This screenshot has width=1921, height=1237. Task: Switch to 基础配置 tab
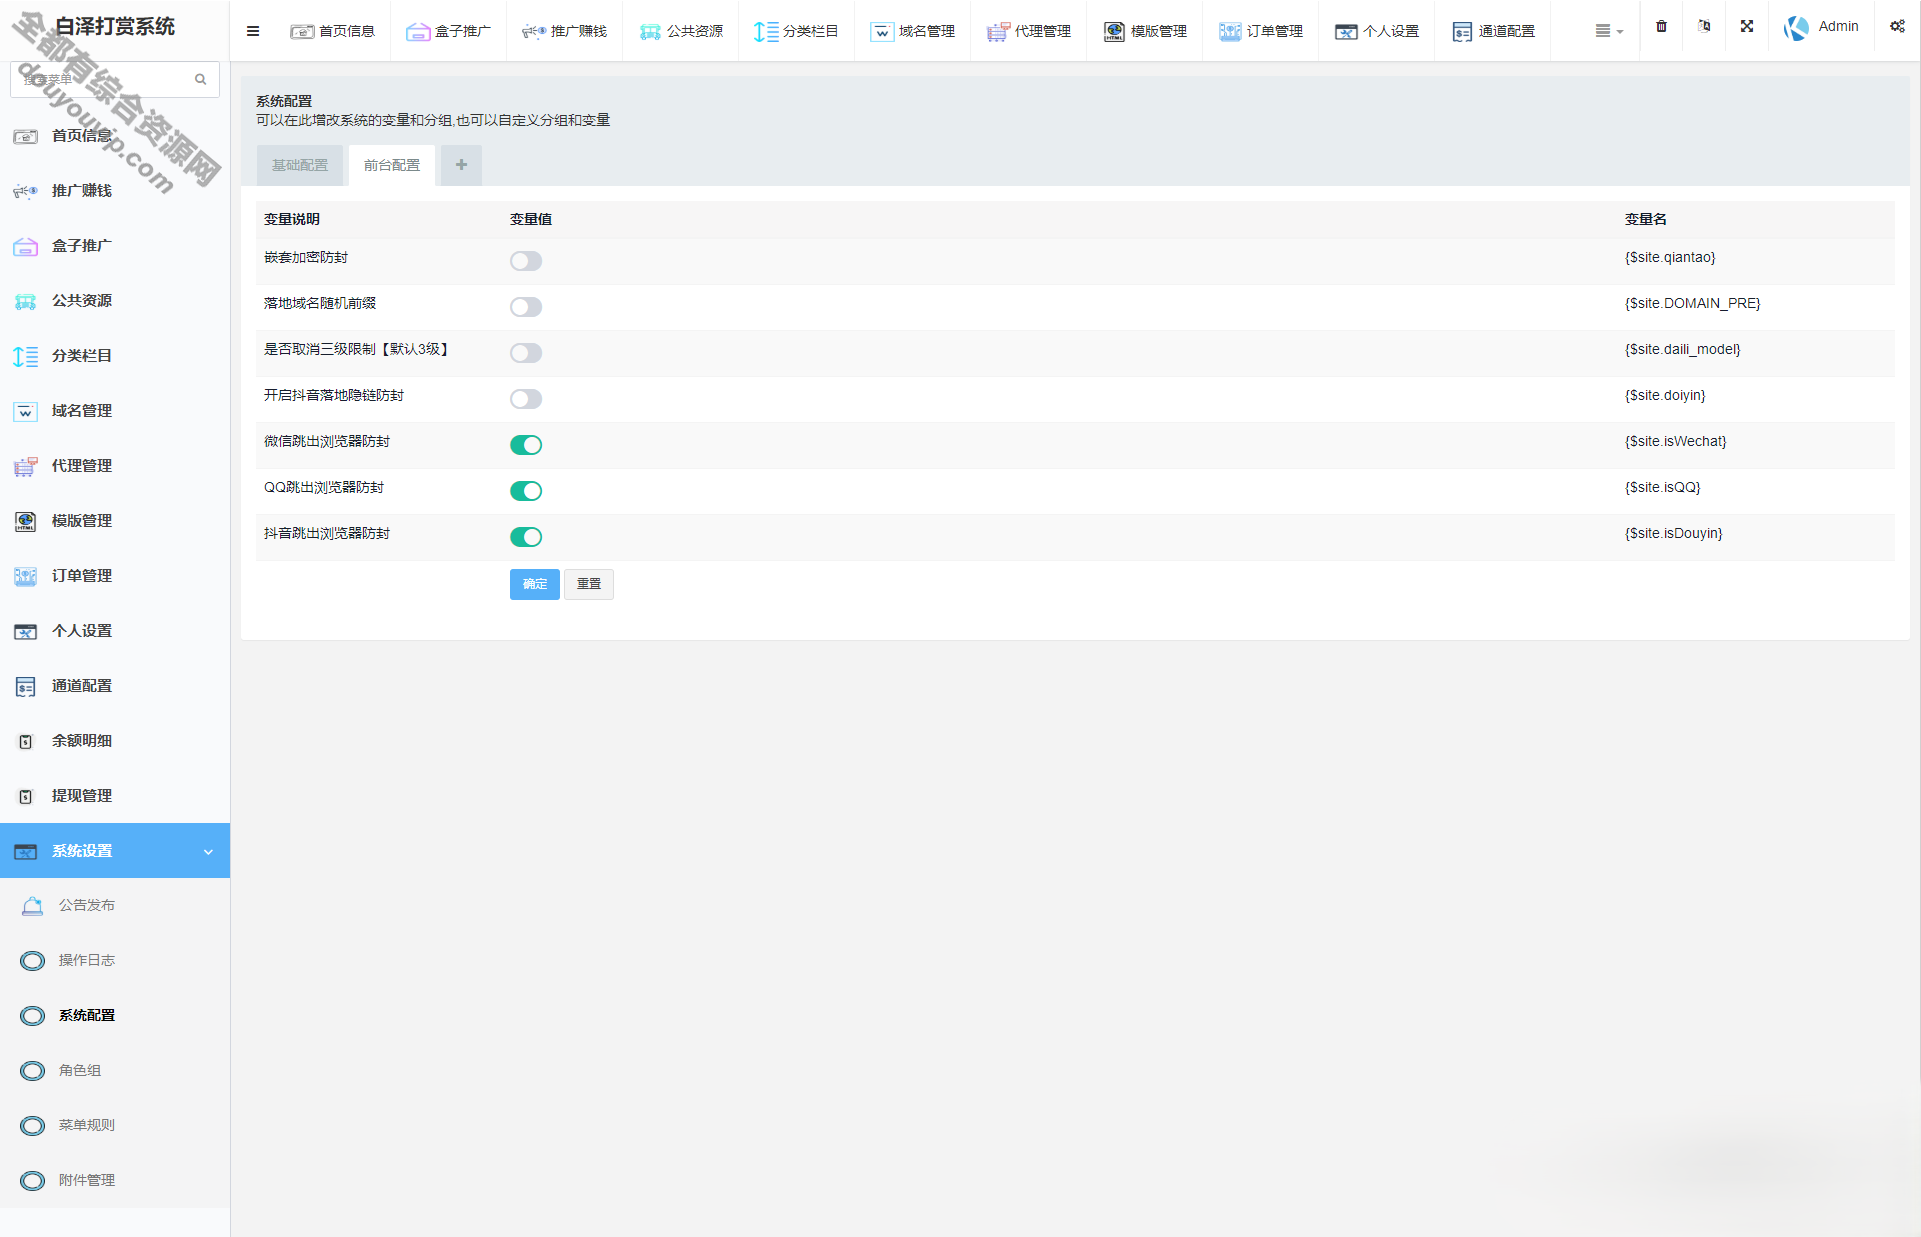(300, 165)
